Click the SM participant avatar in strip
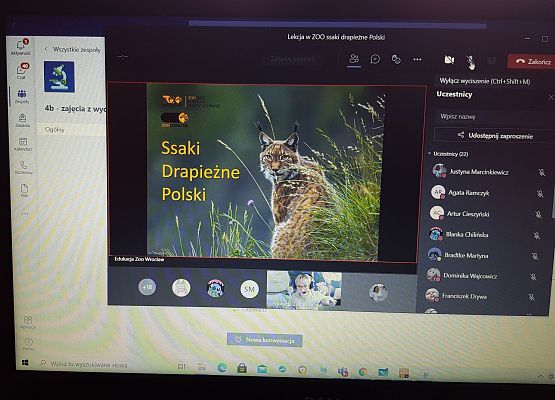 pos(250,289)
